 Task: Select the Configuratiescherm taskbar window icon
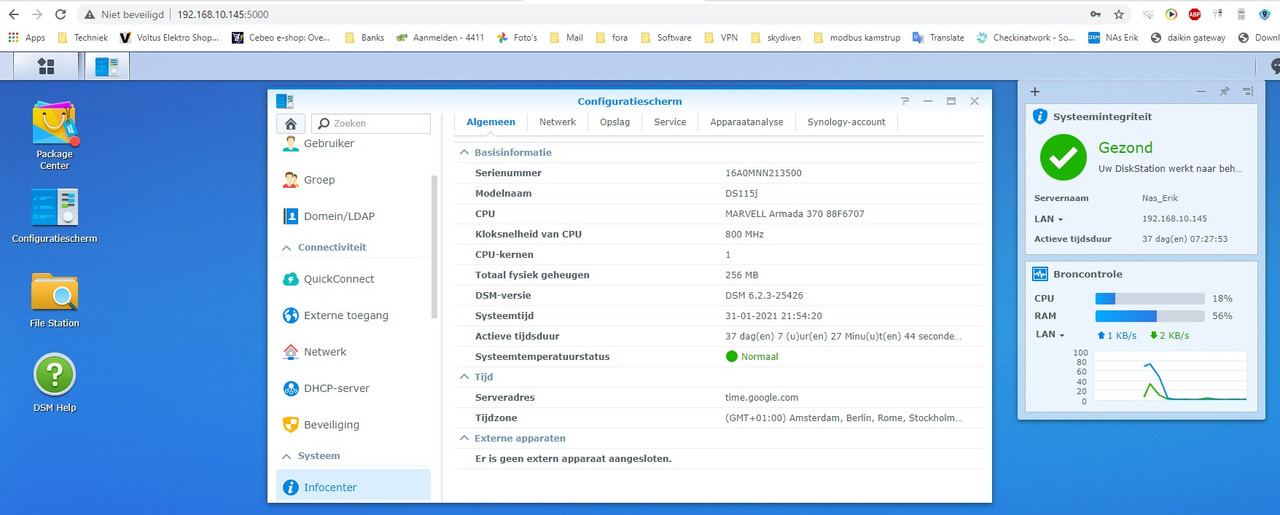107,66
